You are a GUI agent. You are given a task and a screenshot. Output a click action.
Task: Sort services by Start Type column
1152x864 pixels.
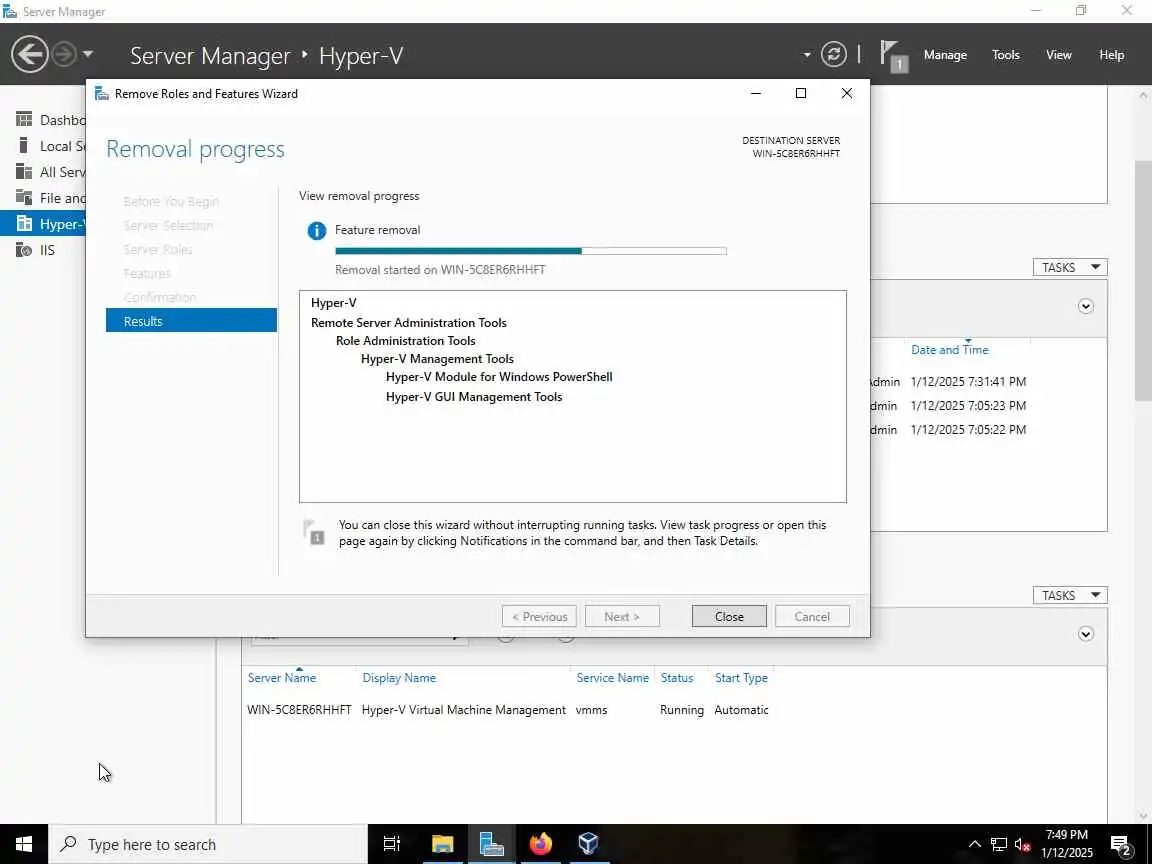coord(741,677)
